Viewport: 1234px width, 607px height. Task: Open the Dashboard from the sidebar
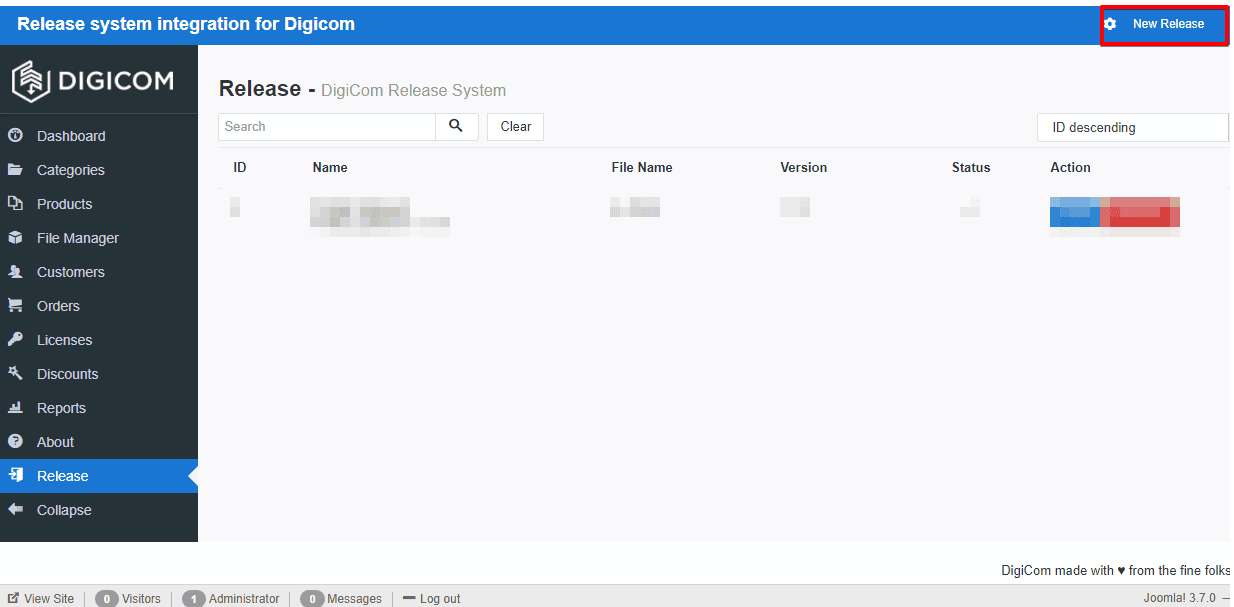coord(74,135)
